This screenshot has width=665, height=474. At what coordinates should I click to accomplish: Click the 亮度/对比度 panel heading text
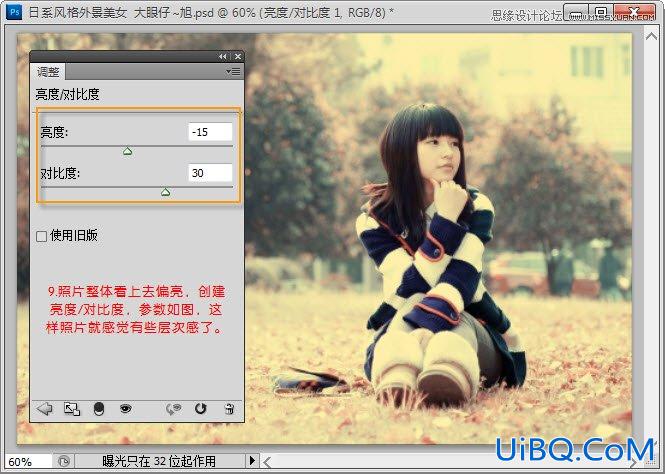point(67,94)
